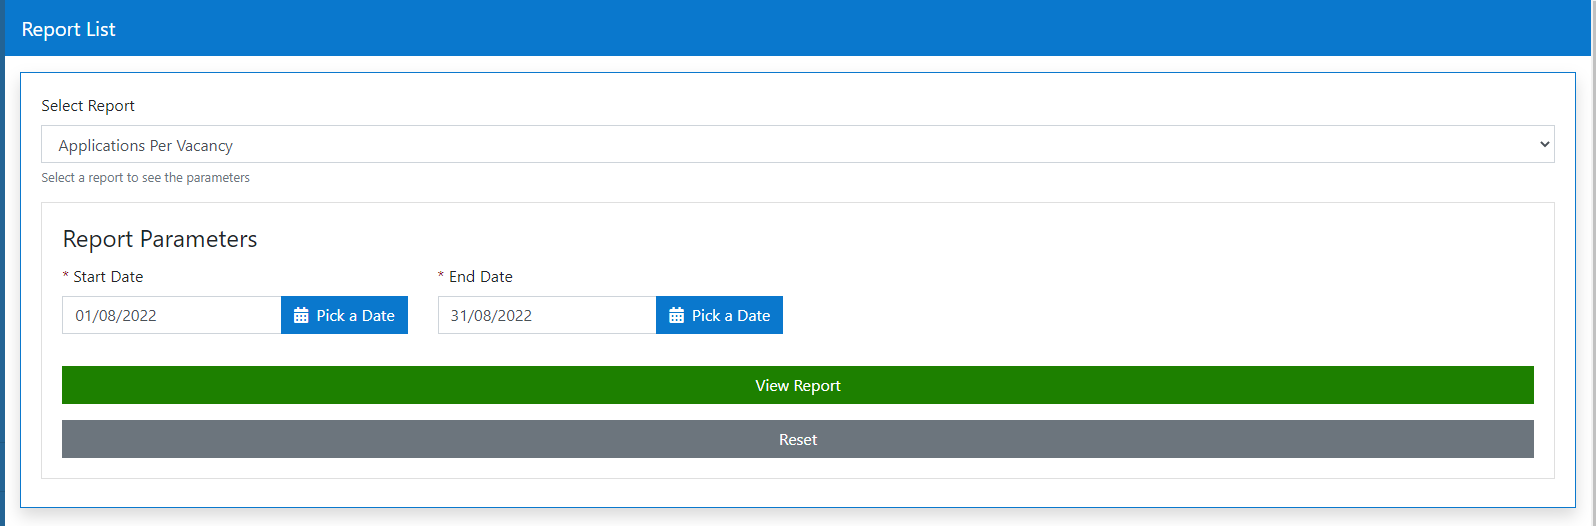
Task: Click the green View Report button
Action: 797,385
